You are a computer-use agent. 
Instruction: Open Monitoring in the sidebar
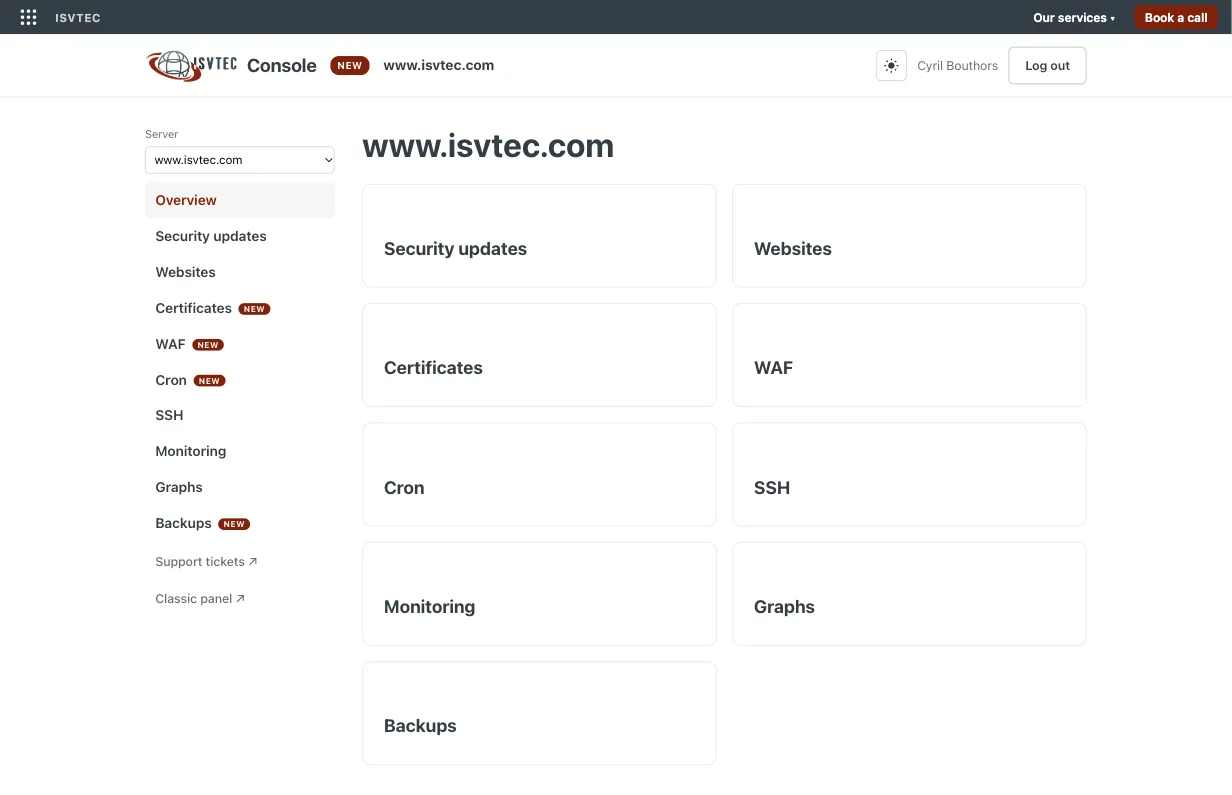(240, 451)
